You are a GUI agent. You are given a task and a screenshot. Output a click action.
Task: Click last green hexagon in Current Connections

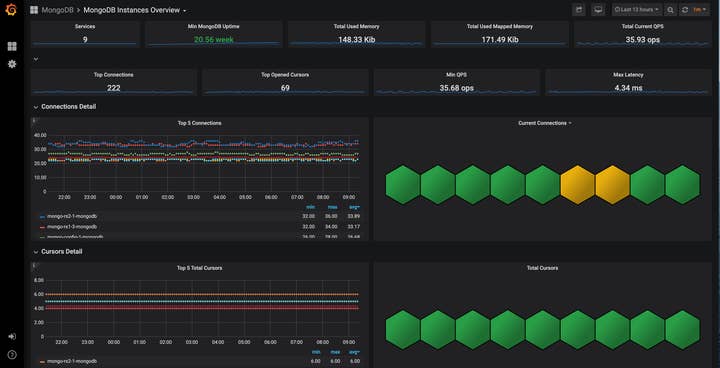tap(682, 185)
